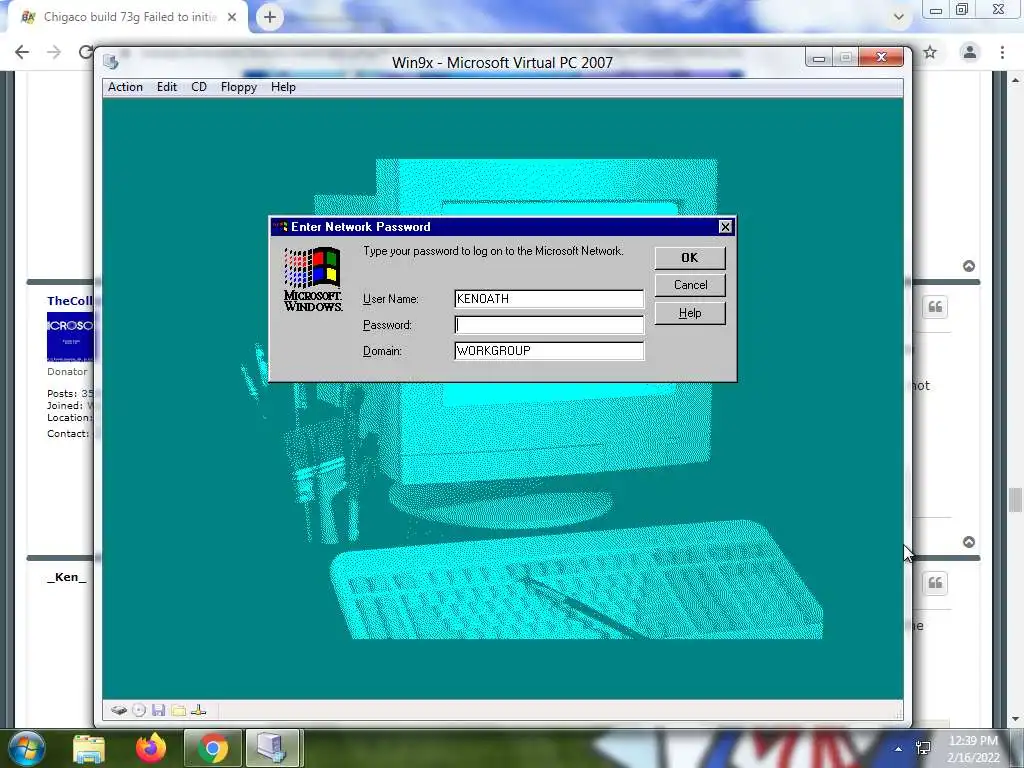Open the TheColl username profile link
Viewport: 1024px width, 768px height.
70,301
